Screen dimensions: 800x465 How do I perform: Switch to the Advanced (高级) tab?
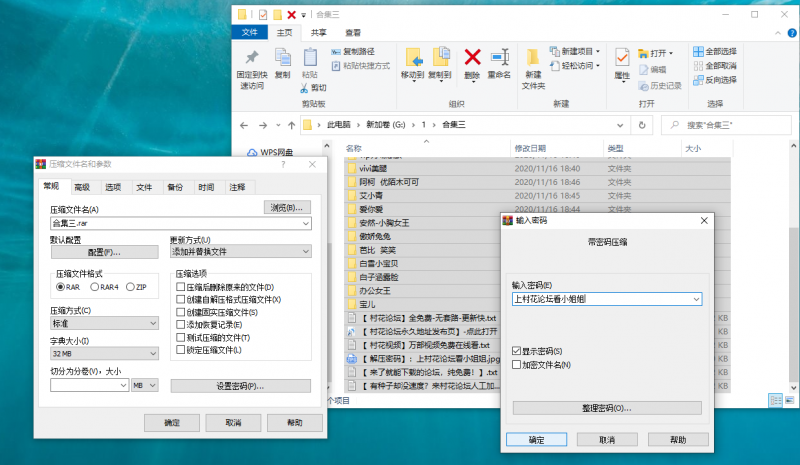pos(82,187)
